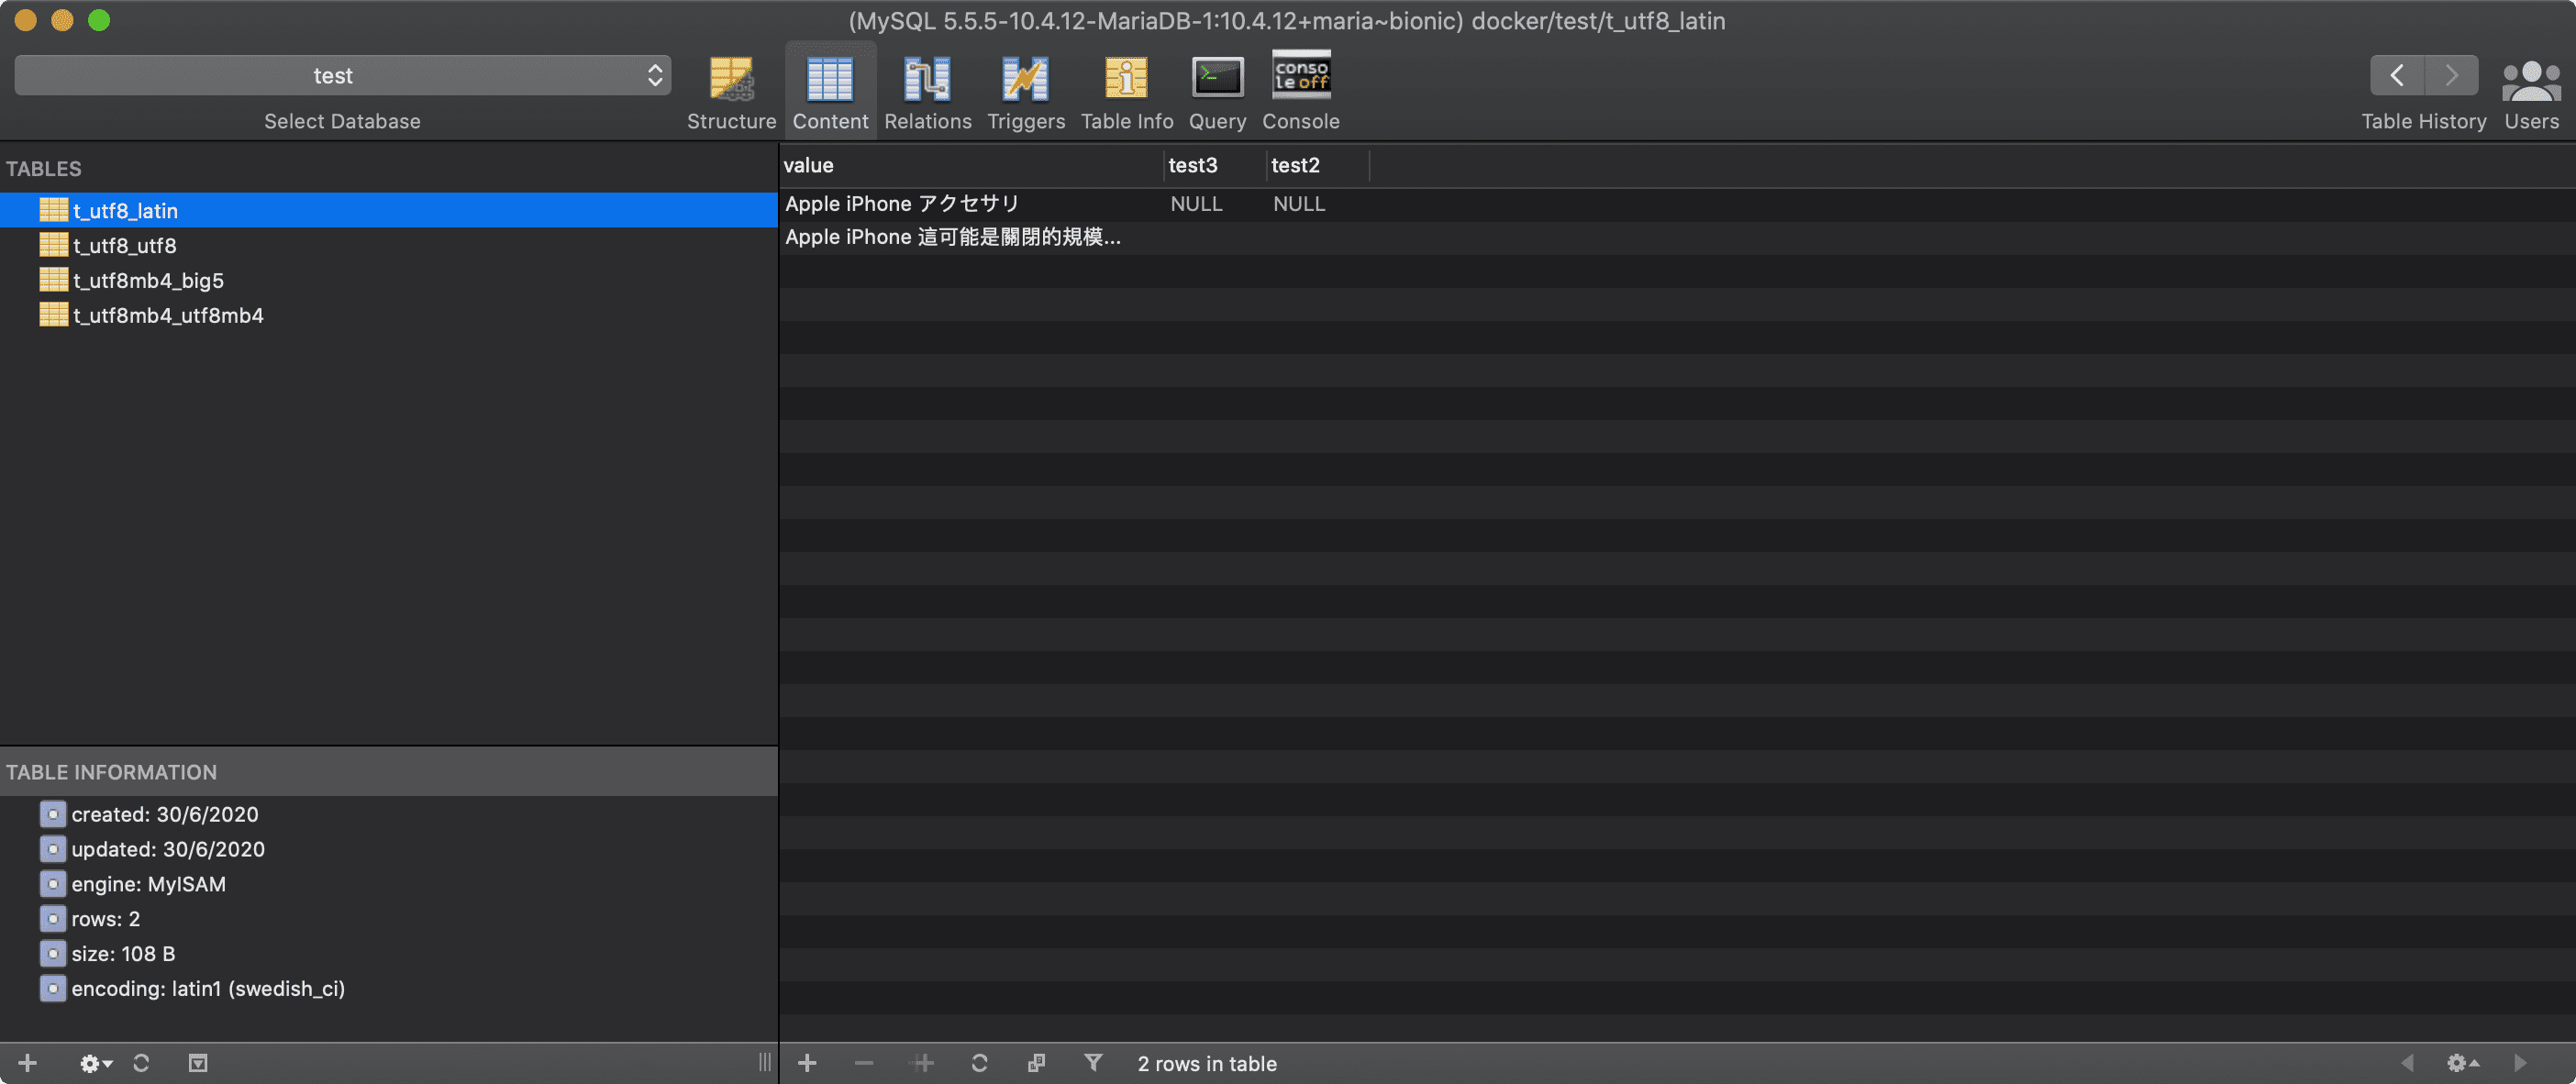Open the content view gear menu
2576x1084 pixels.
coord(2461,1063)
